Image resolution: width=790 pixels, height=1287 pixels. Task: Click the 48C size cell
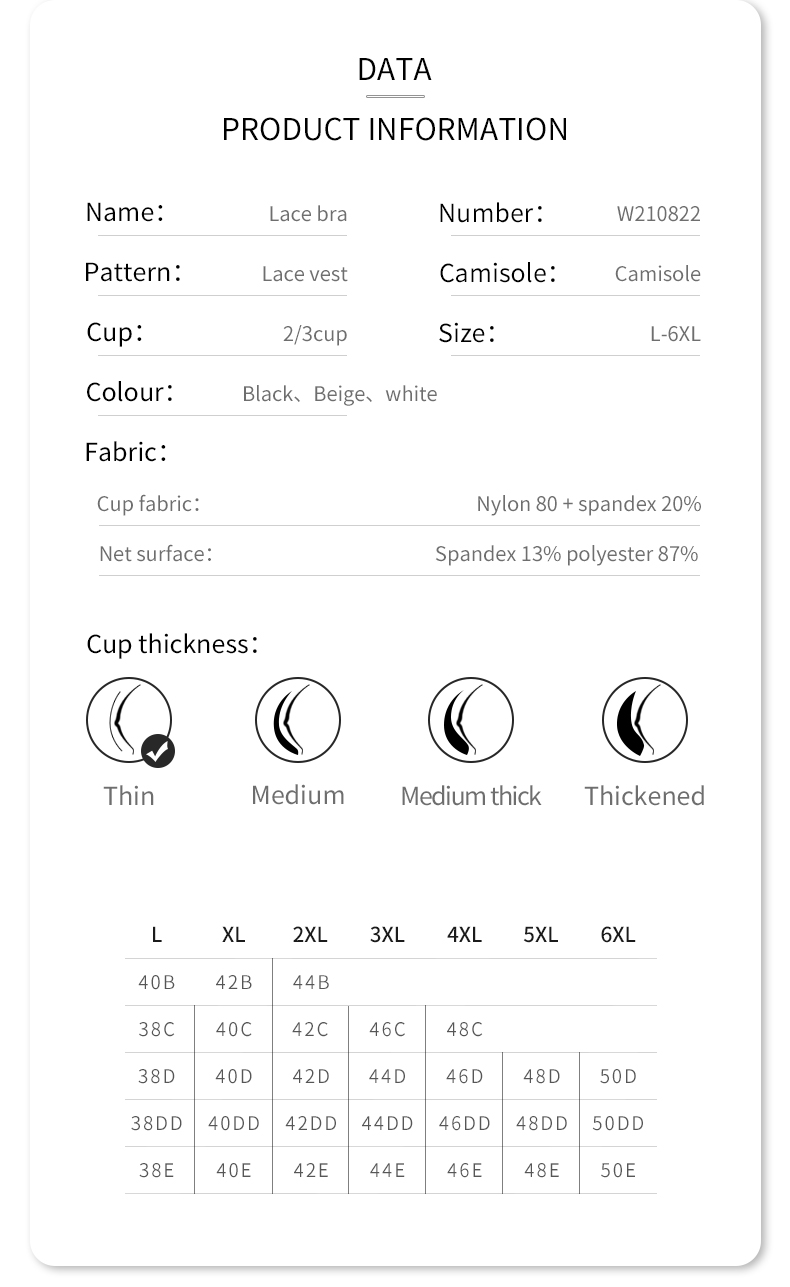(464, 1029)
